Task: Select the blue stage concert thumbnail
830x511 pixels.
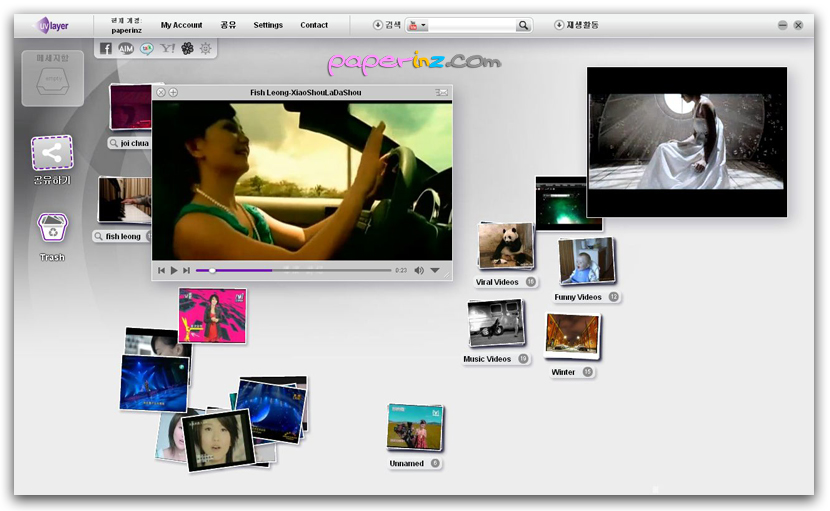Action: coord(154,383)
